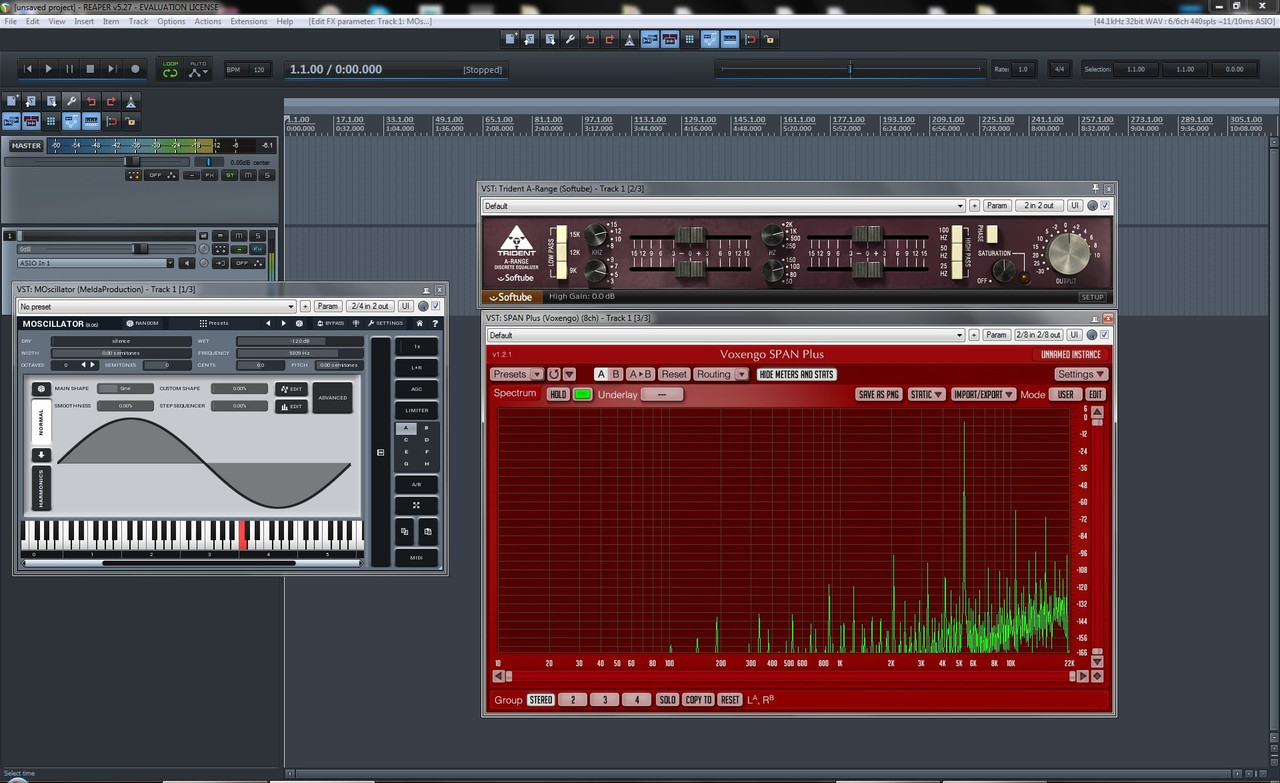Open the ASIO In 1 input dropdown

pyautogui.click(x=94, y=263)
